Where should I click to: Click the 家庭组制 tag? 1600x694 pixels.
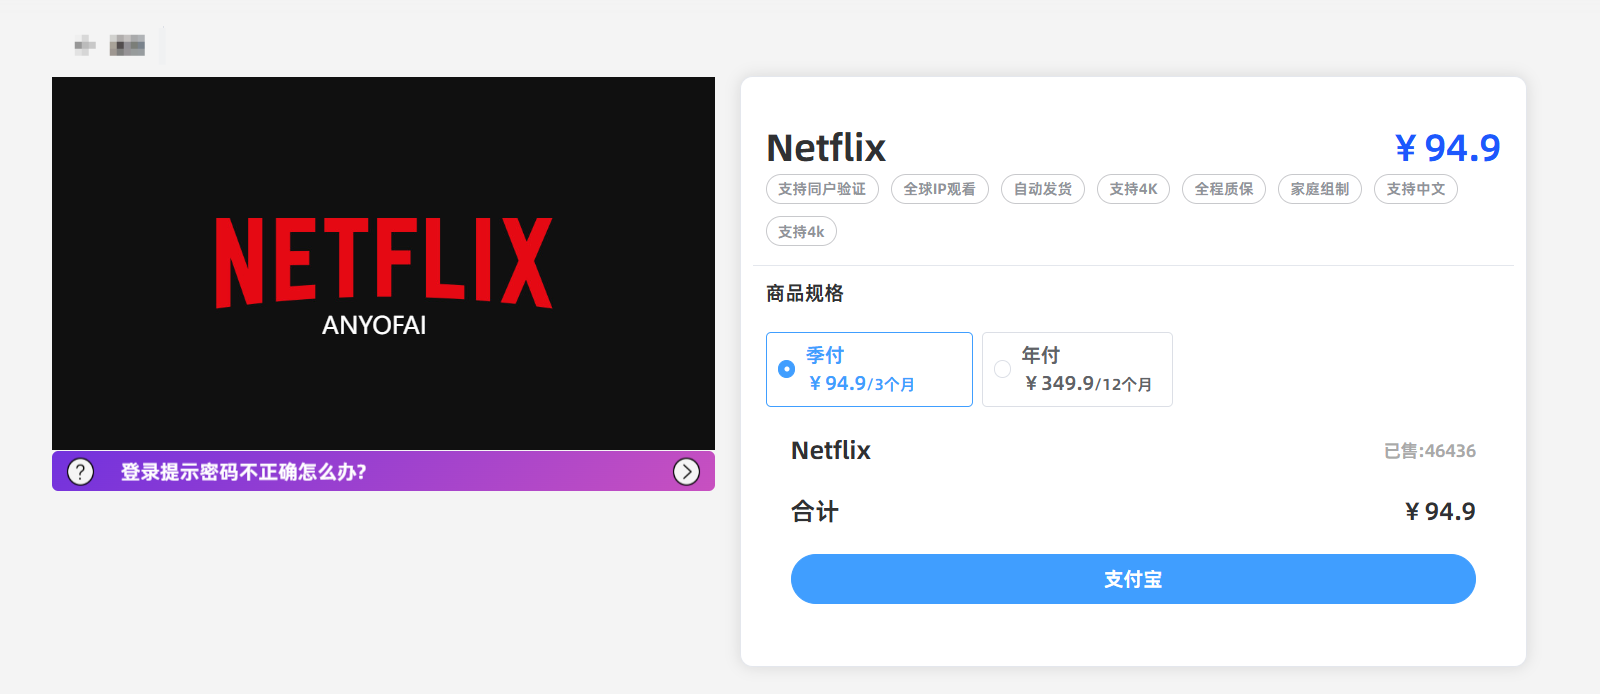tap(1320, 189)
